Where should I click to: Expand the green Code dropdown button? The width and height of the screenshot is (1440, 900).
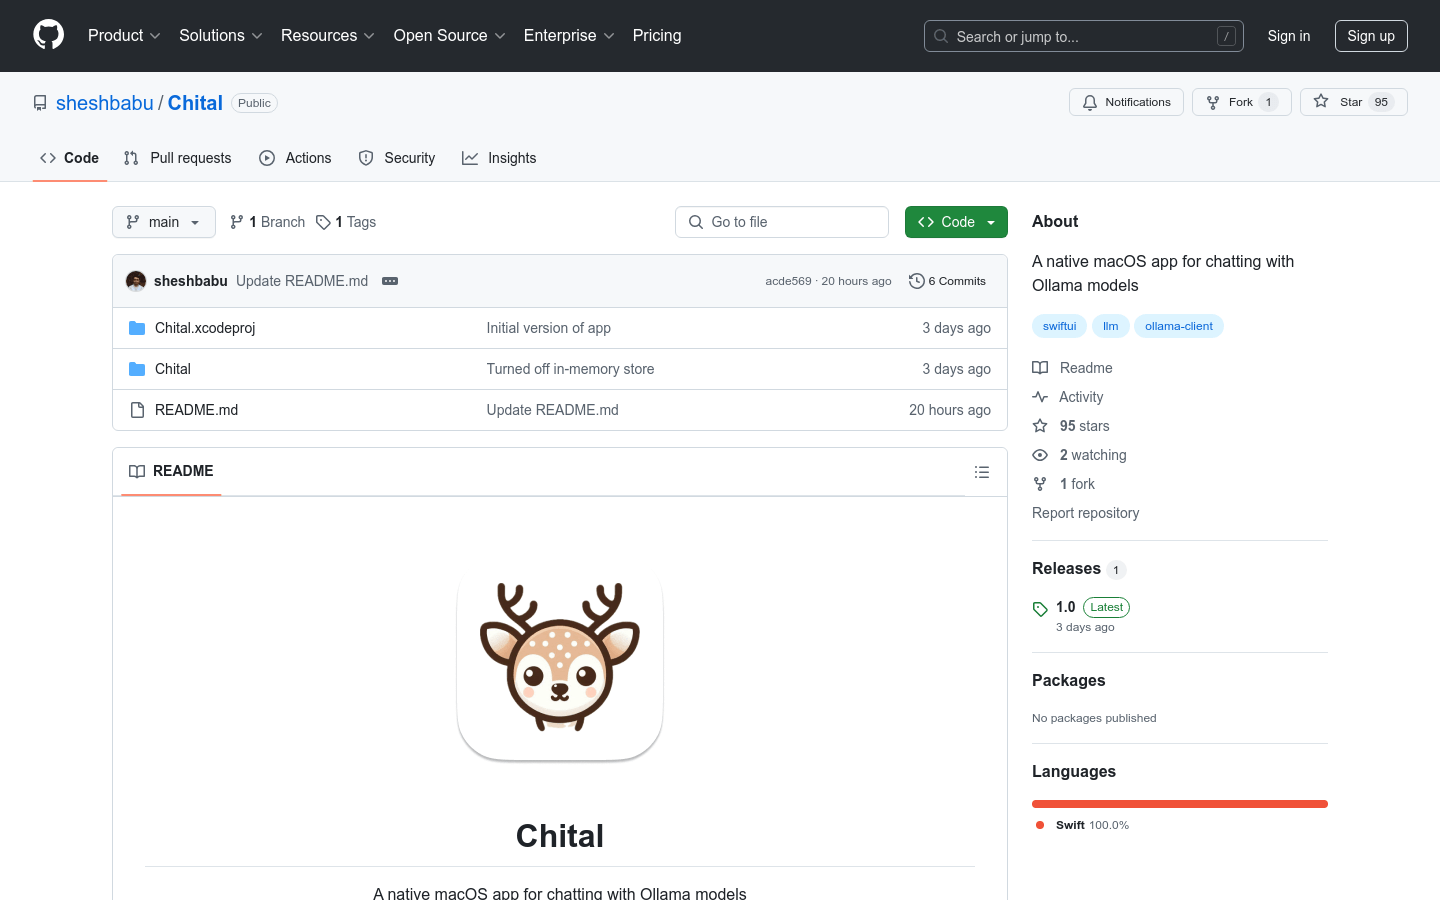point(956,222)
